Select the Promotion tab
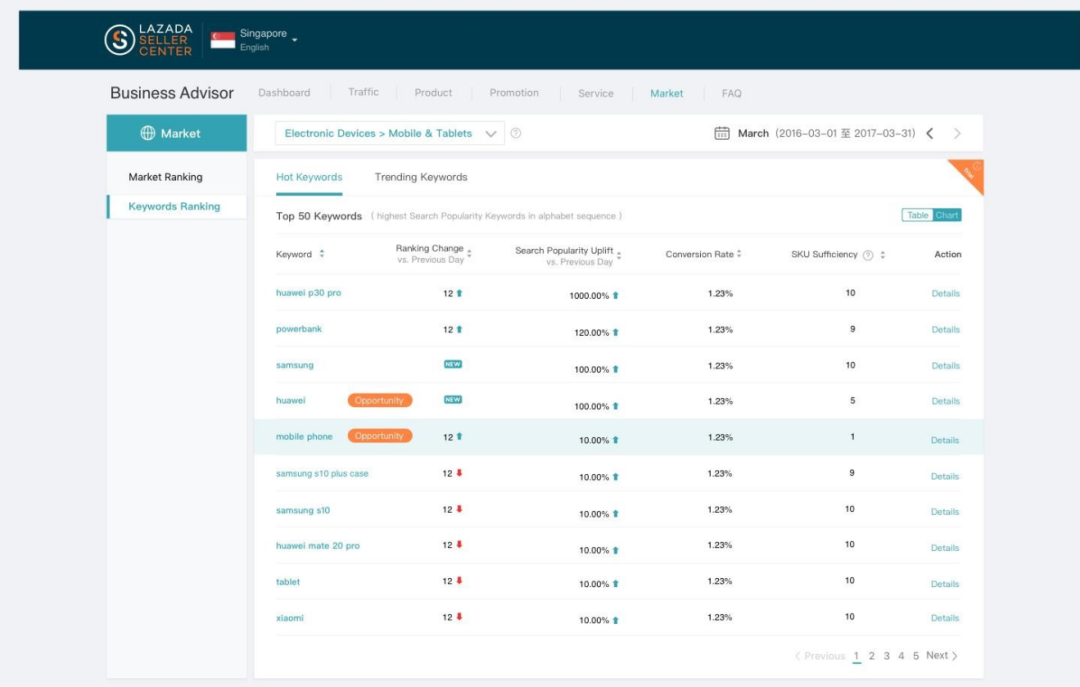The width and height of the screenshot is (1080, 687). pos(514,93)
